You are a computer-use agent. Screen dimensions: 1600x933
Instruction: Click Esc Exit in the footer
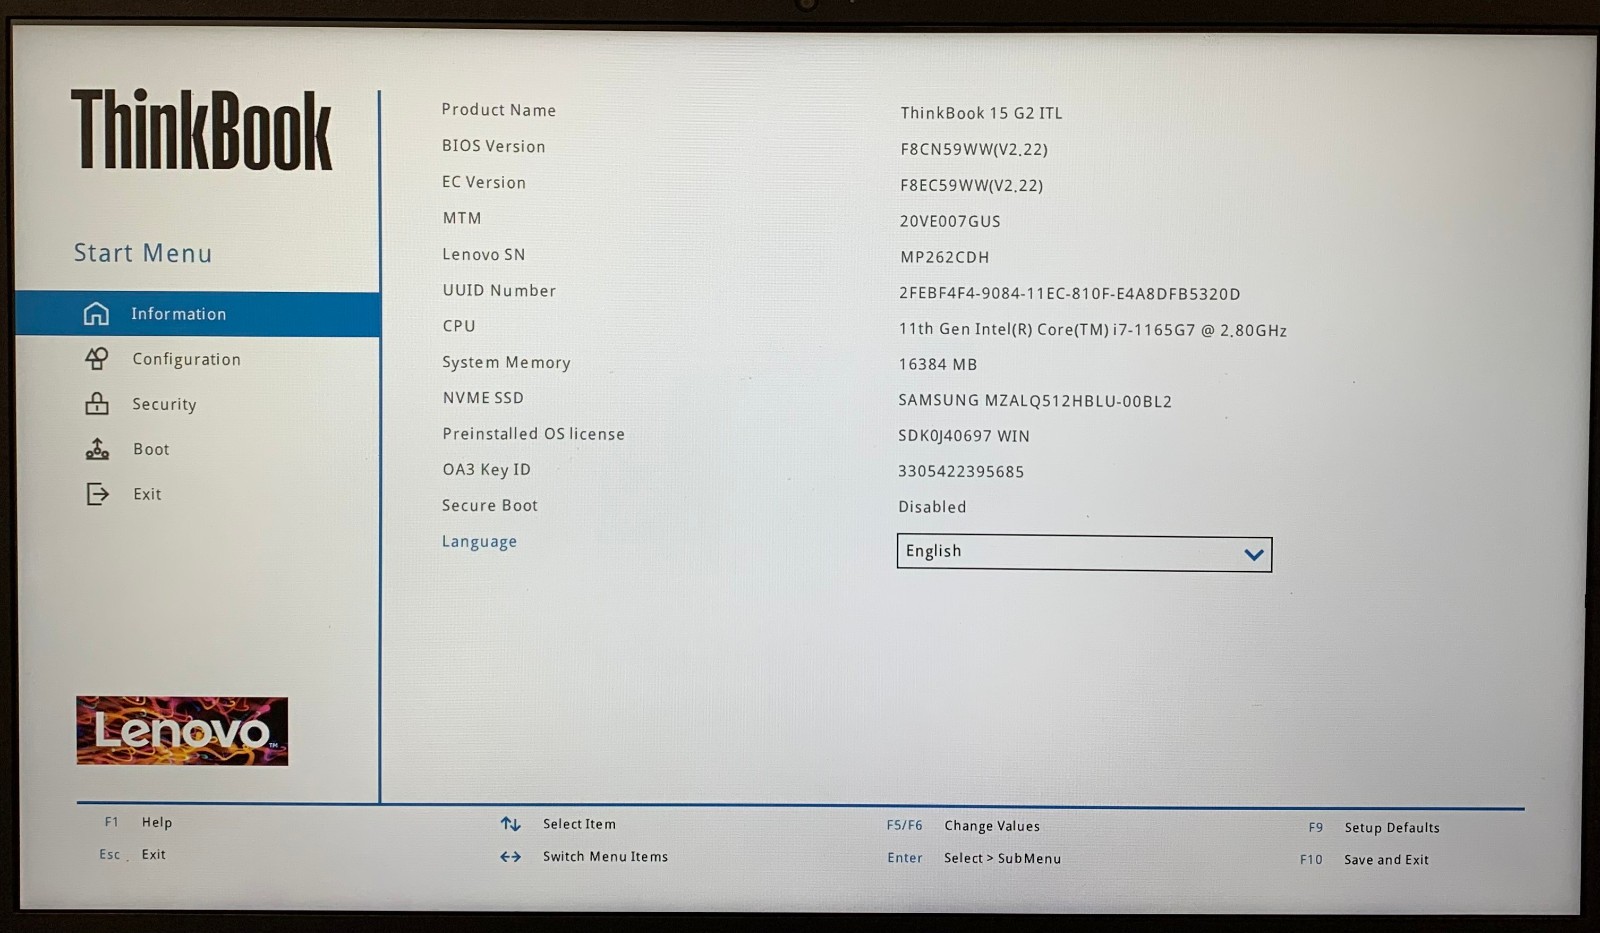click(x=132, y=854)
